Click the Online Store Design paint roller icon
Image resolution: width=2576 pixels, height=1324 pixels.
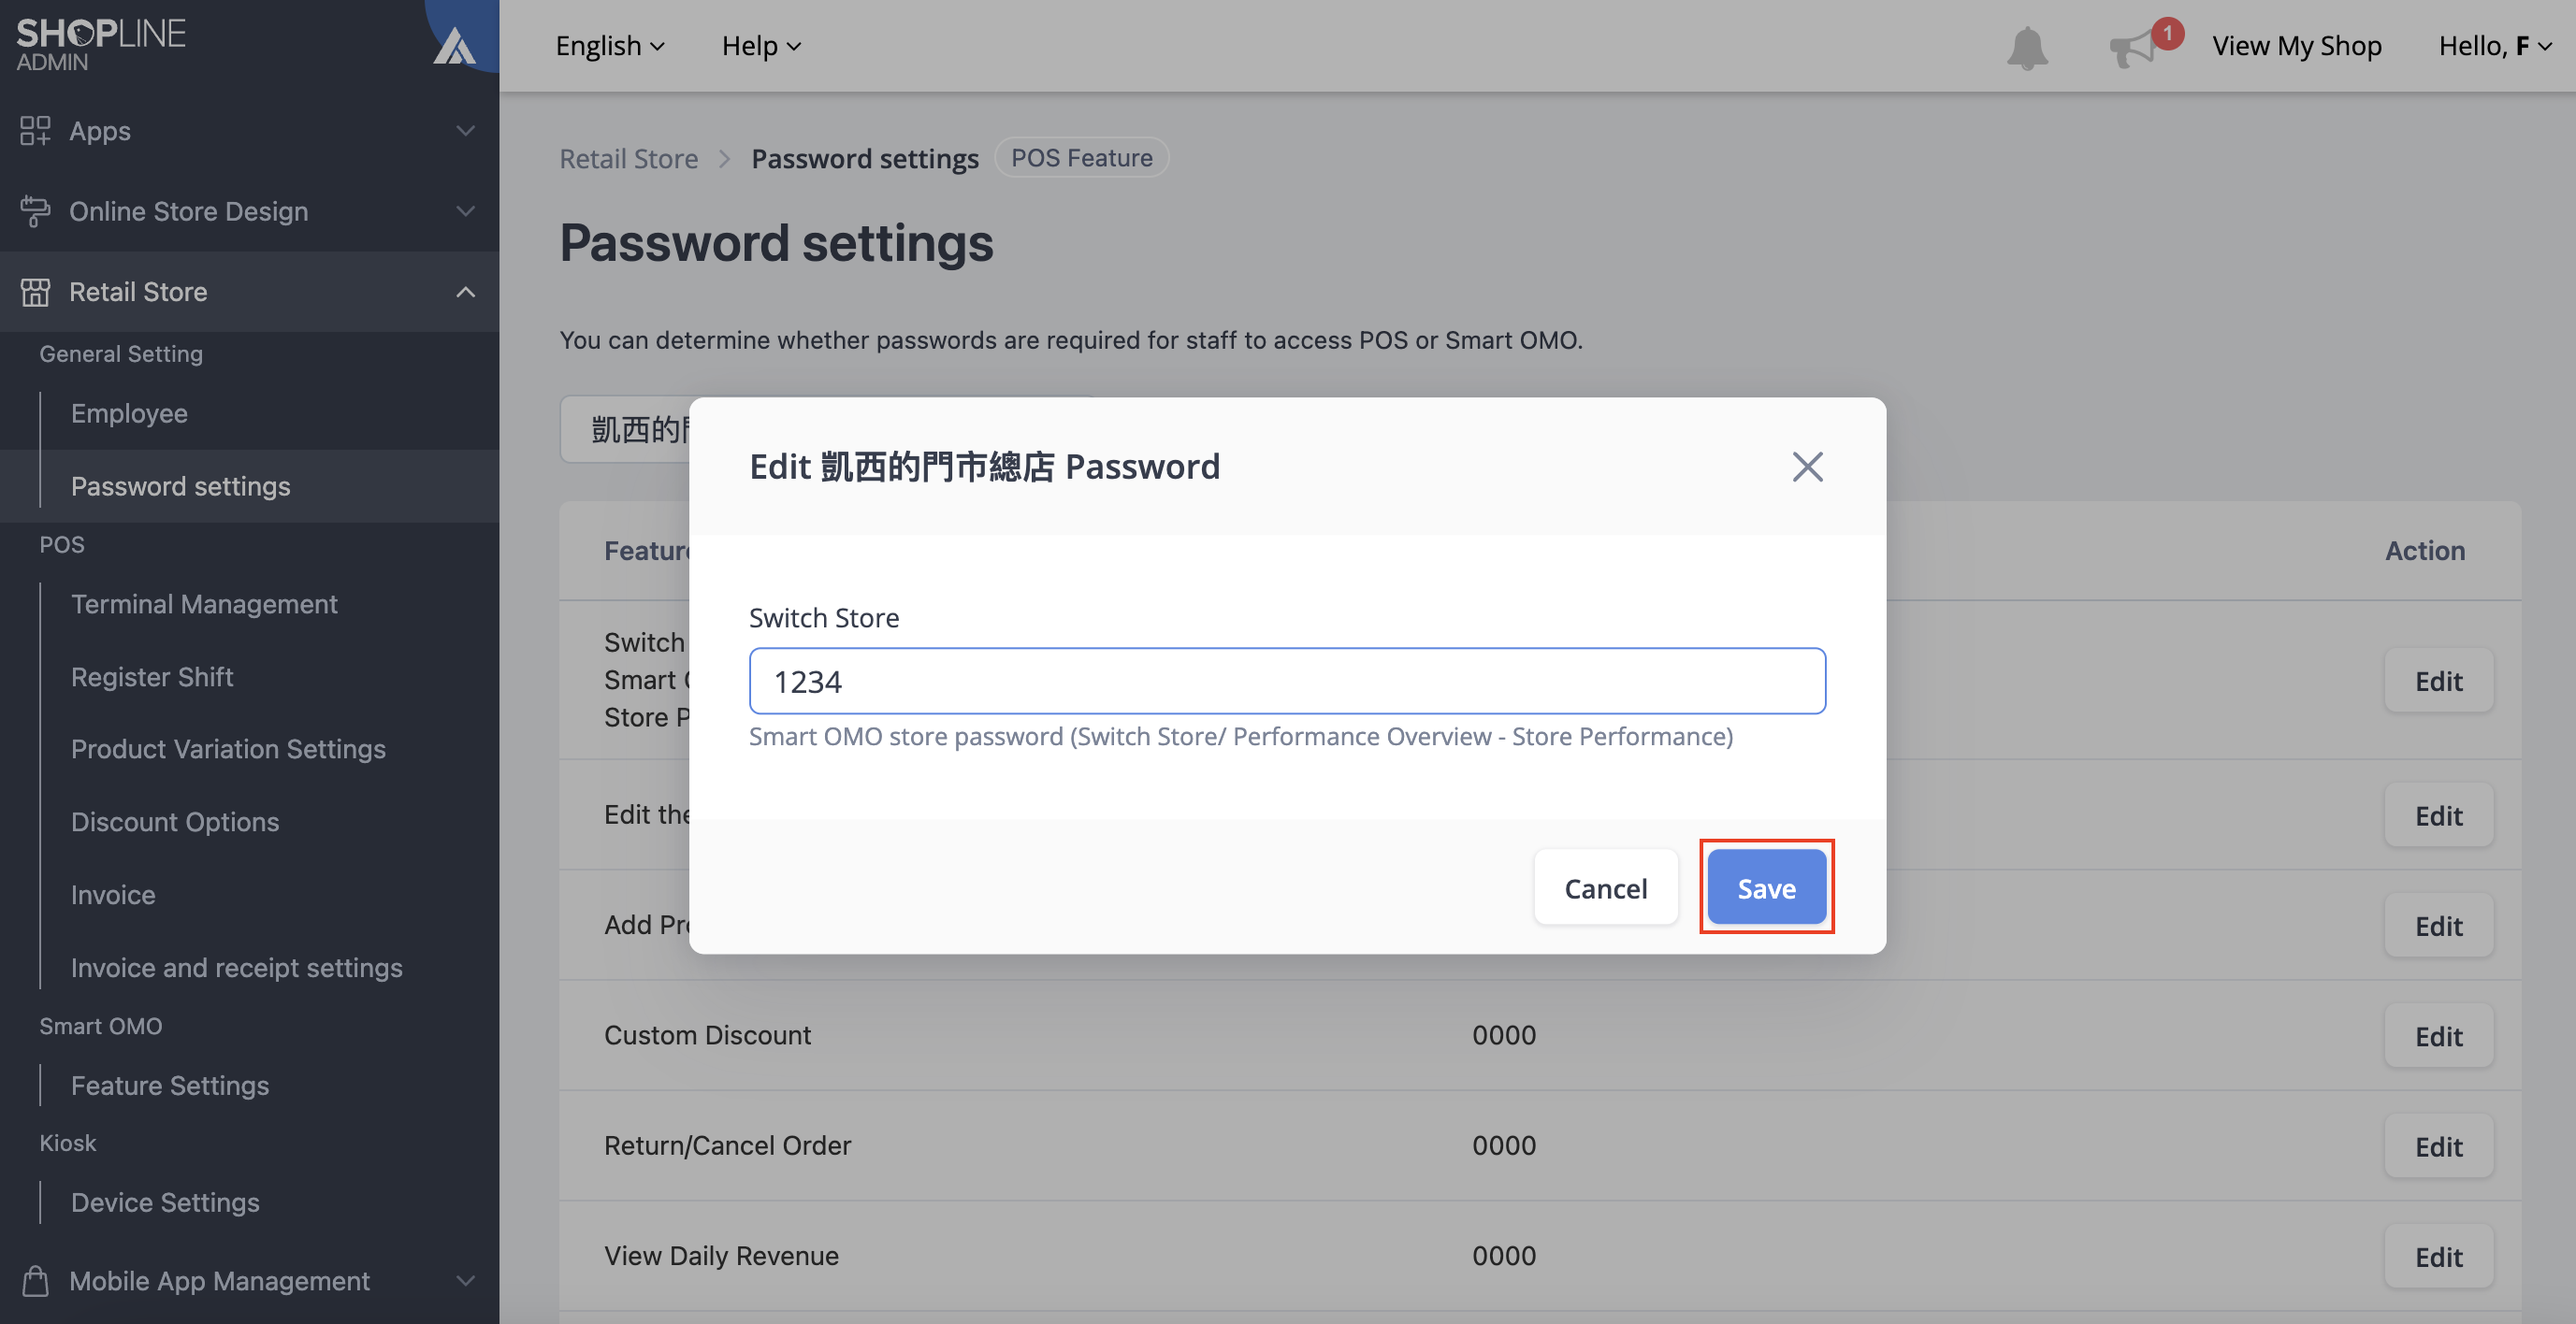[35, 211]
